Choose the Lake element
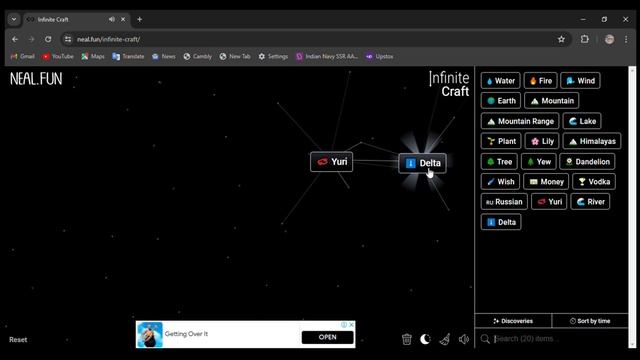The width and height of the screenshot is (640, 360). [582, 121]
